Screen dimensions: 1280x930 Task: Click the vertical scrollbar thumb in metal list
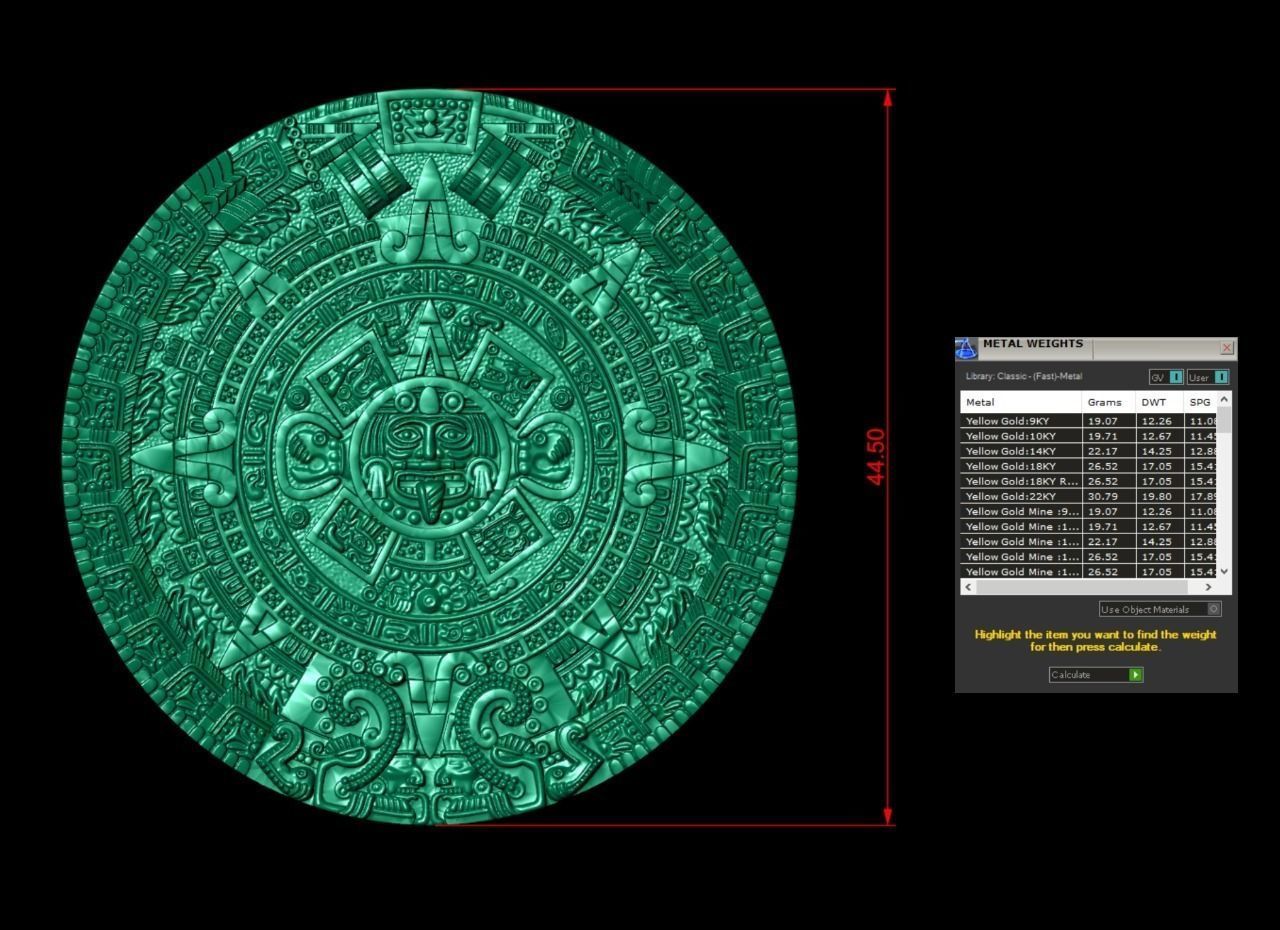[1225, 419]
